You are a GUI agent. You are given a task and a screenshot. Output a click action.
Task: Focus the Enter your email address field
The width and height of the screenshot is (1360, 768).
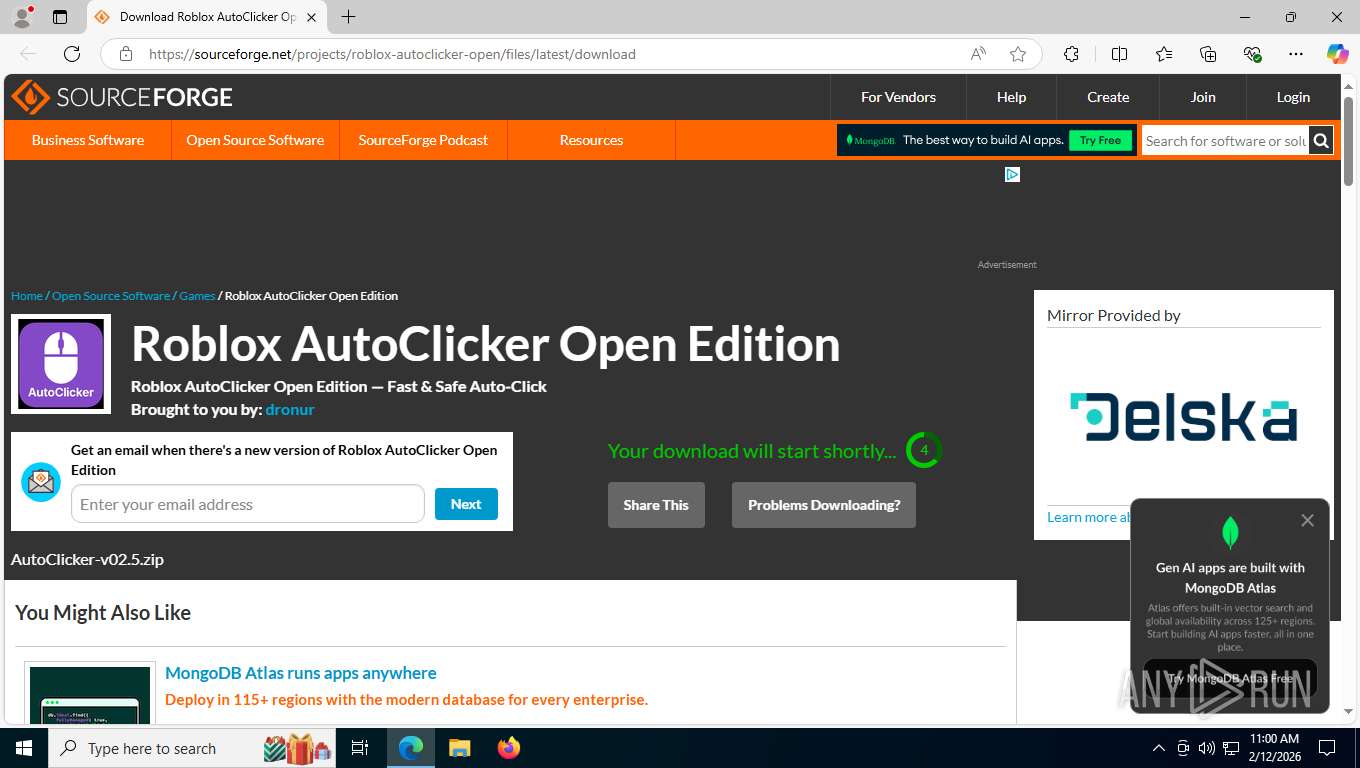pyautogui.click(x=248, y=504)
